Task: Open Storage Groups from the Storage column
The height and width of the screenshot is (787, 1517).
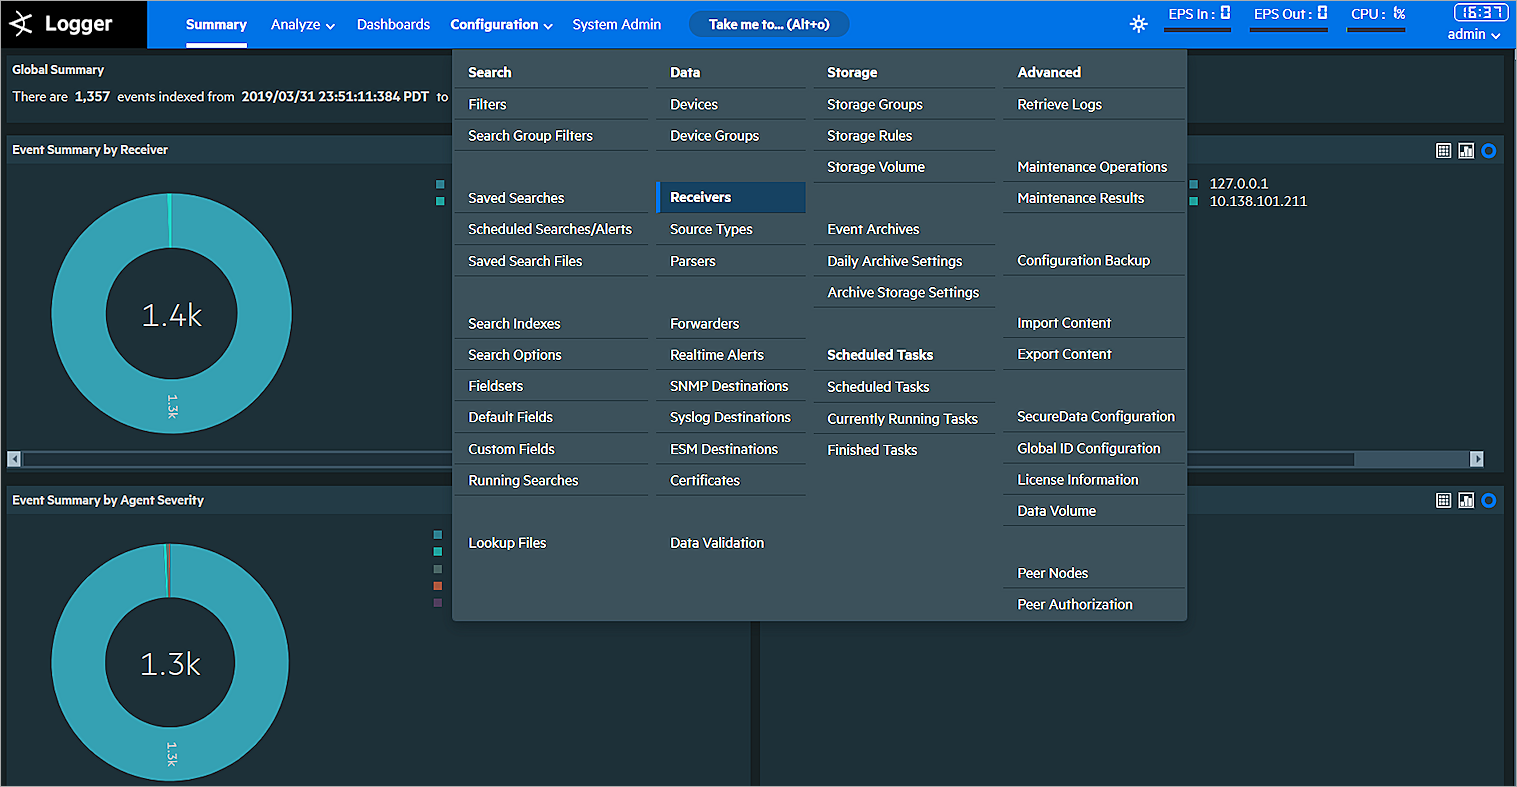Action: coord(874,105)
